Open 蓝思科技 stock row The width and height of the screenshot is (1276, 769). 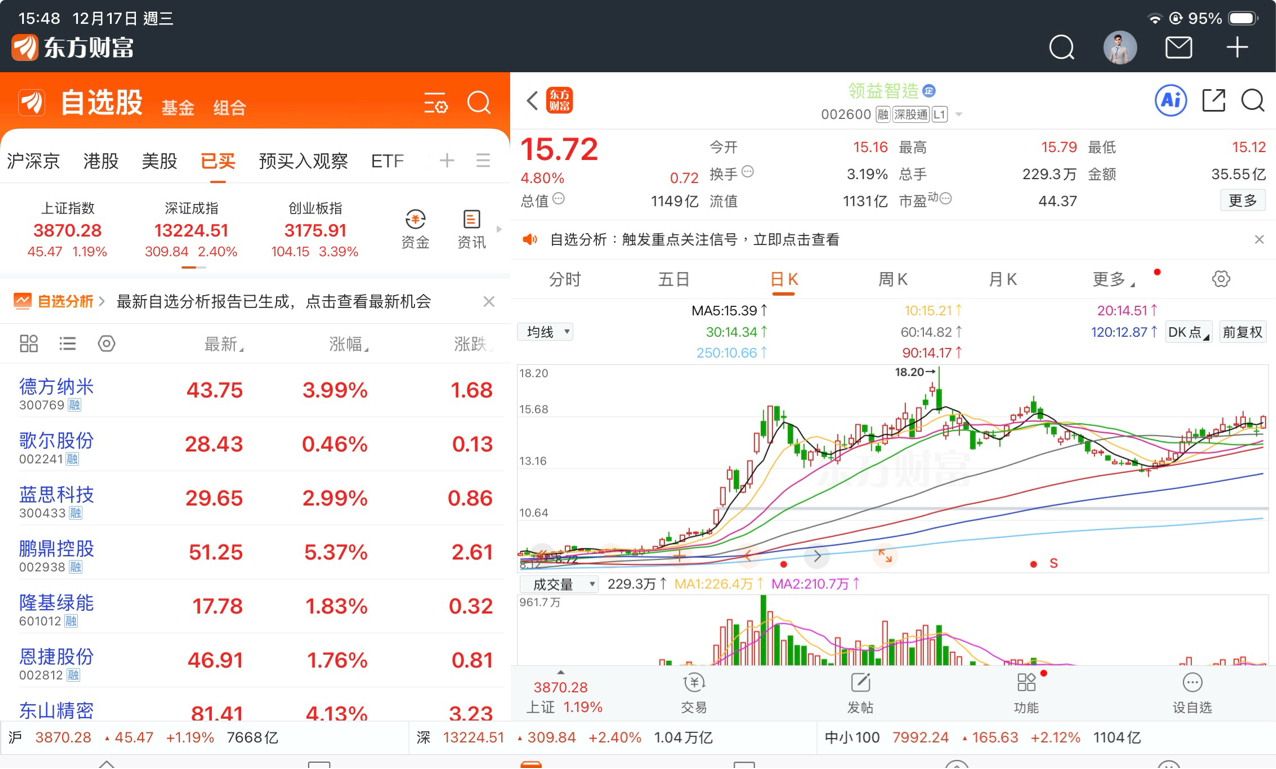(x=255, y=499)
